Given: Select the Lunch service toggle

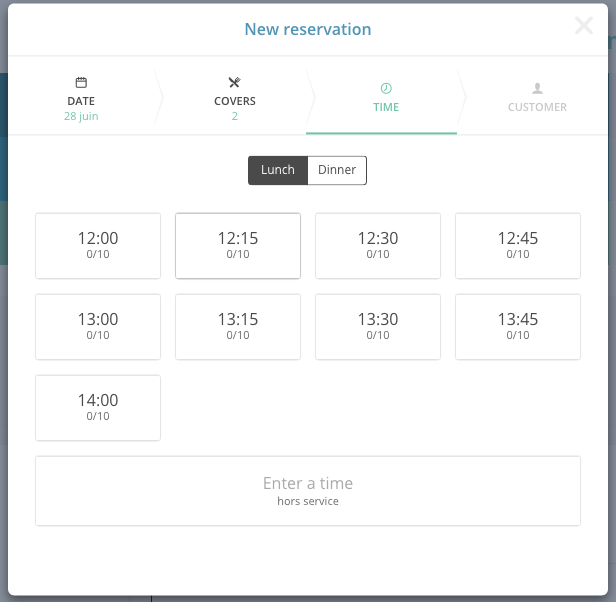Looking at the screenshot, I should 278,170.
